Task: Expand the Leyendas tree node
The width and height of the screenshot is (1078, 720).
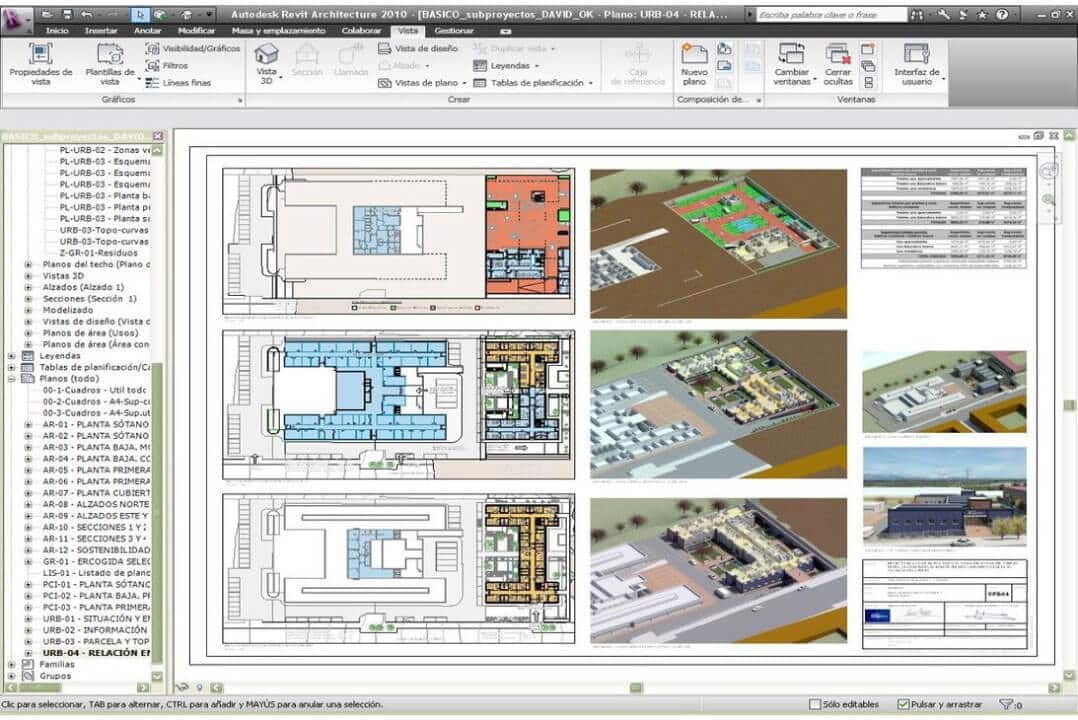Action: tap(11, 356)
